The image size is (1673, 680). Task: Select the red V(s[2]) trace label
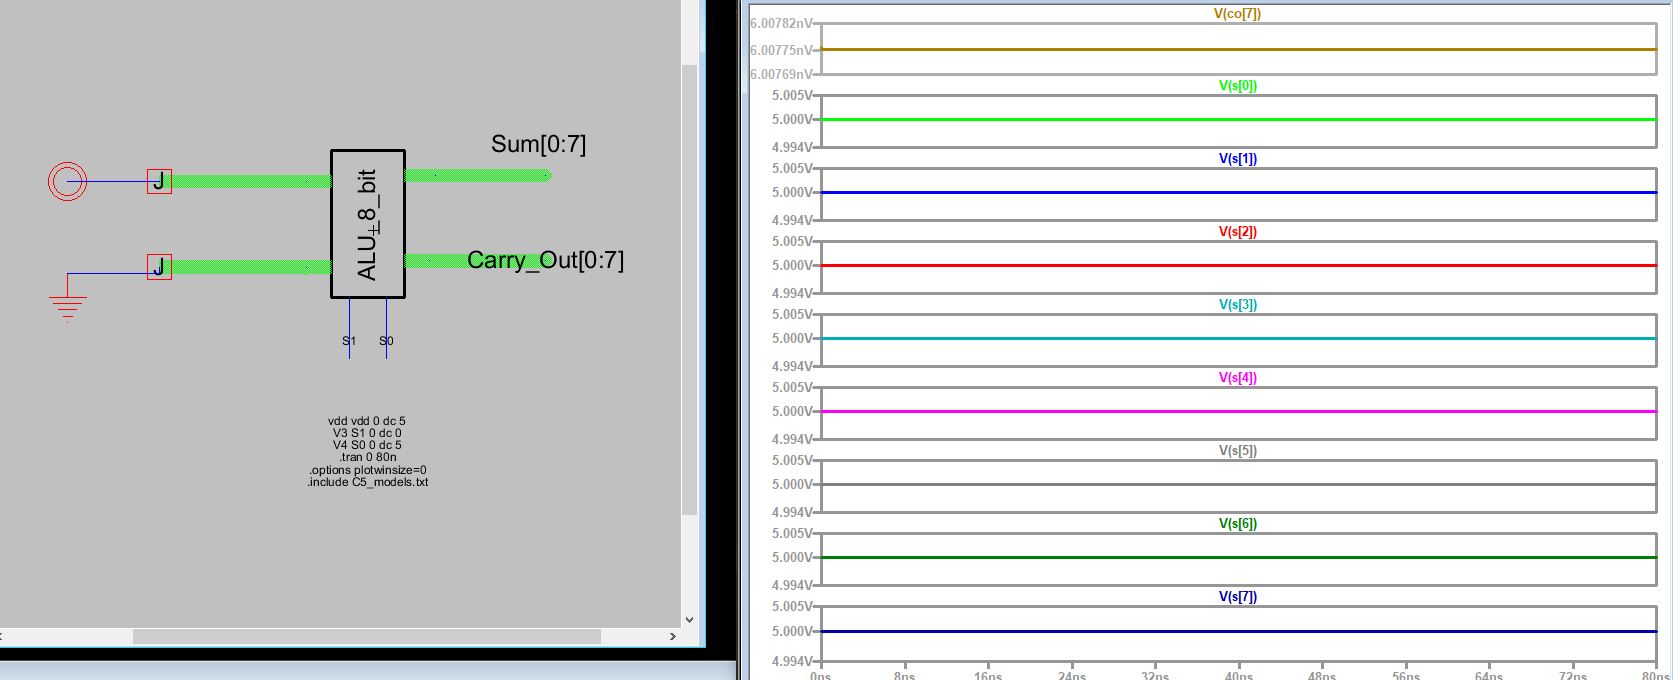[1237, 232]
